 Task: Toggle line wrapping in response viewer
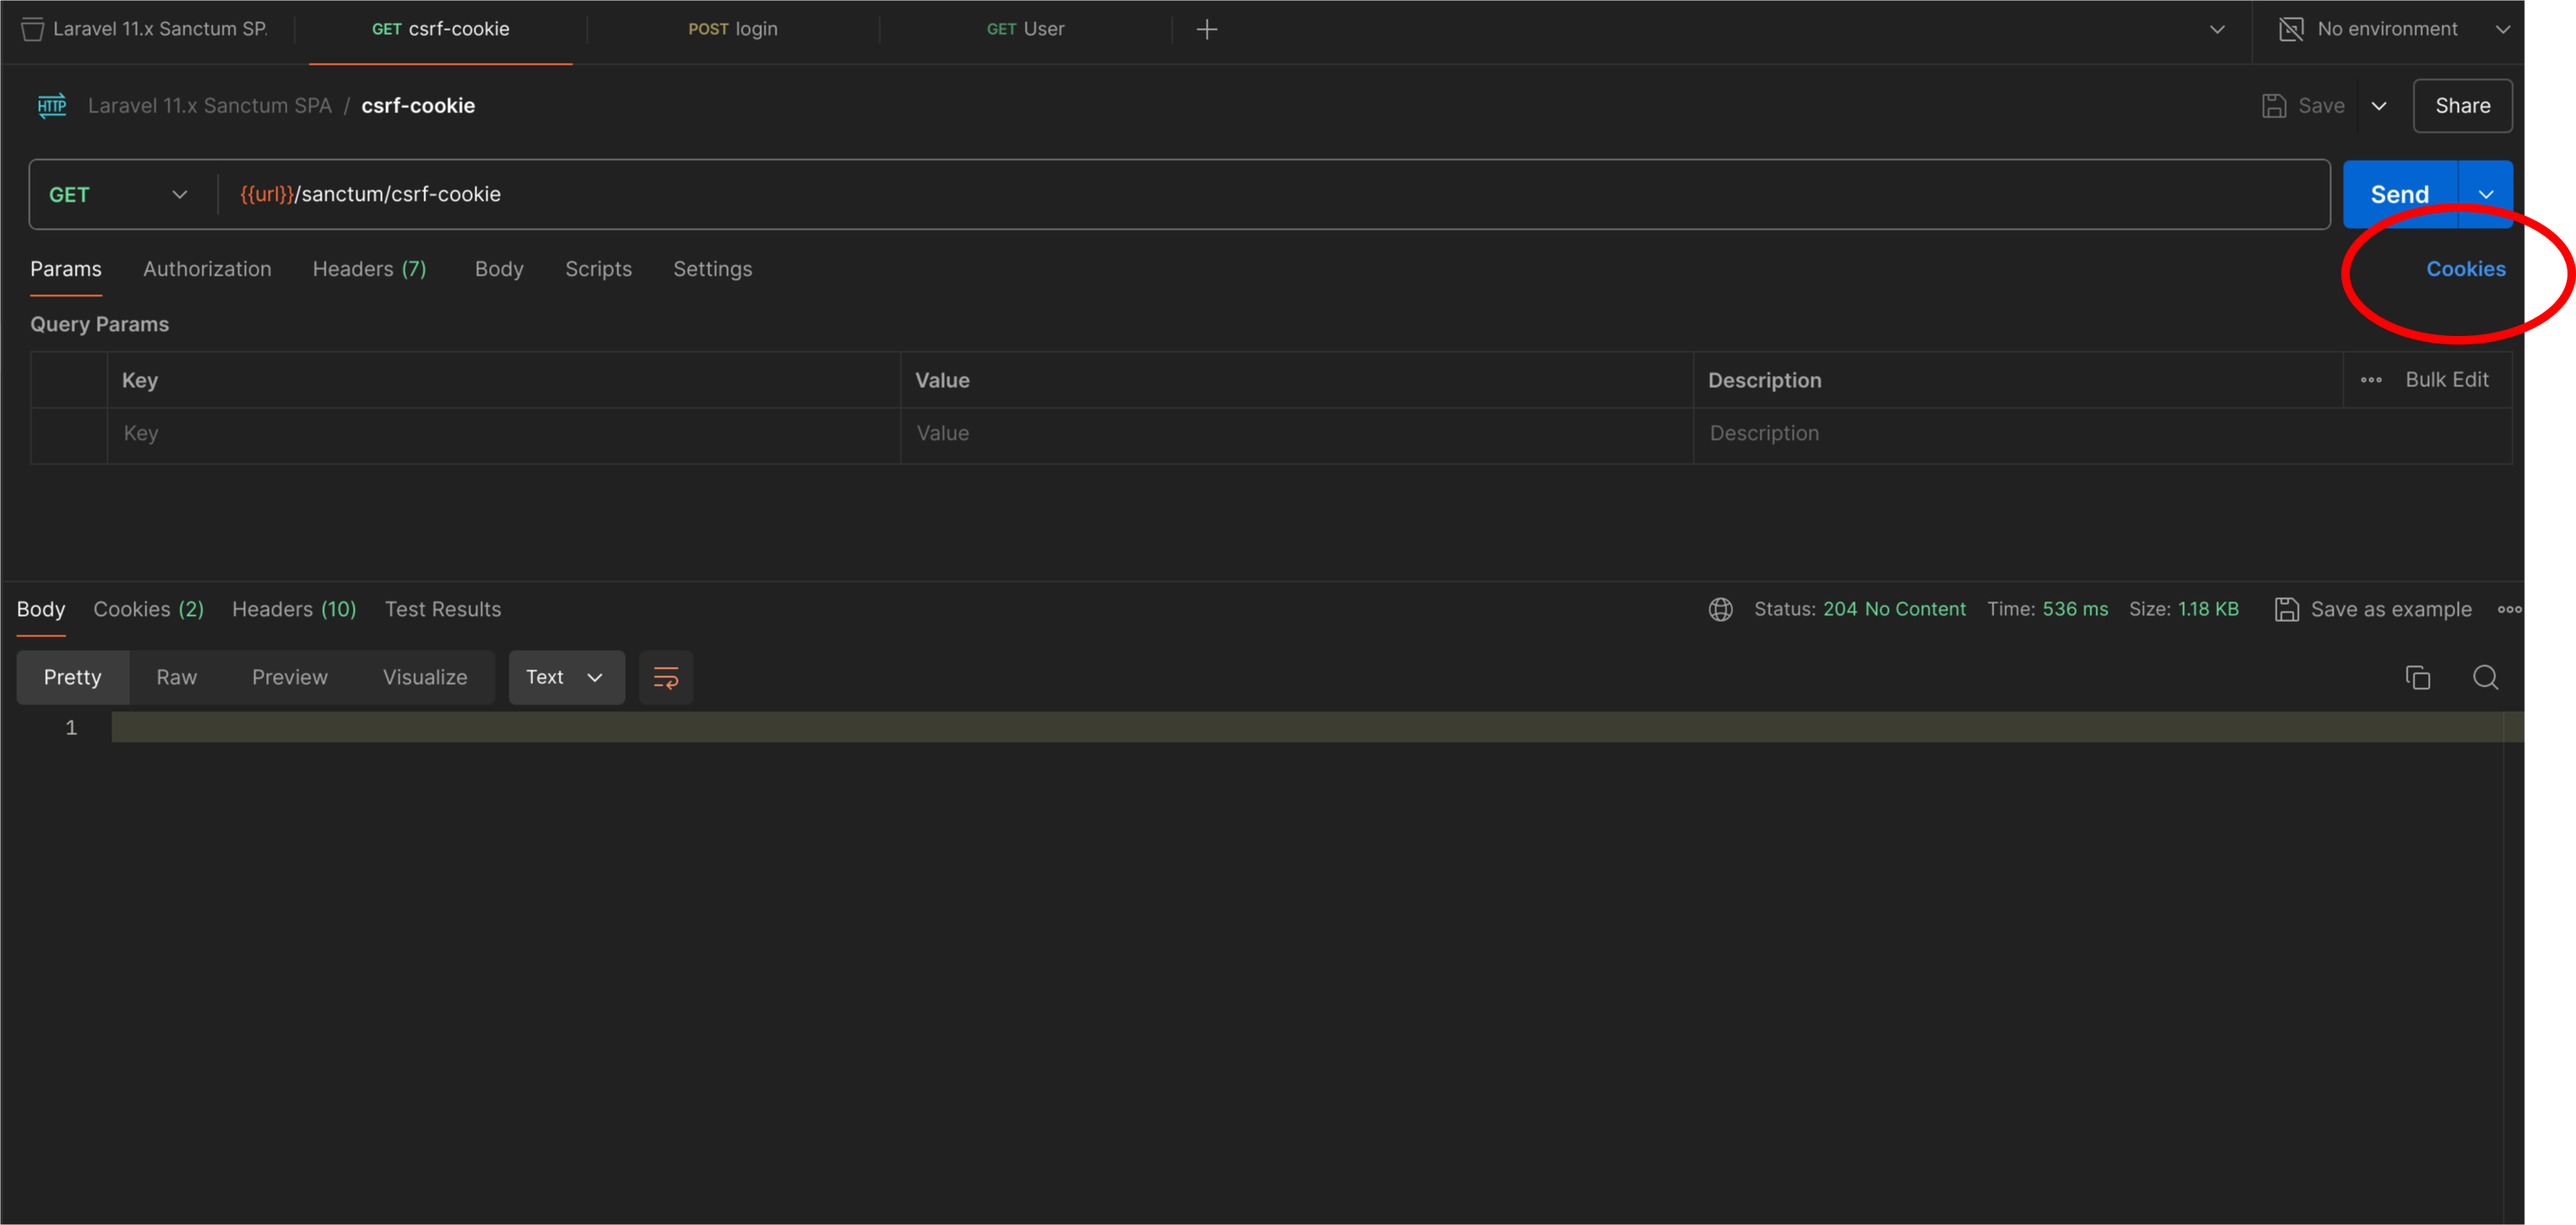tap(665, 677)
